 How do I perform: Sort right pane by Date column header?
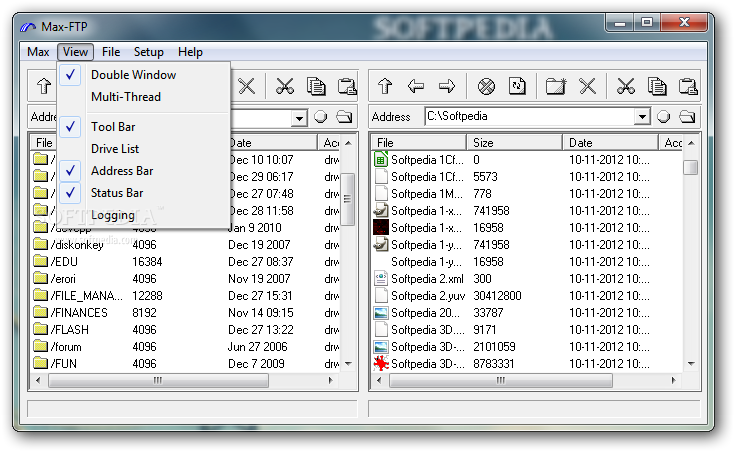610,143
